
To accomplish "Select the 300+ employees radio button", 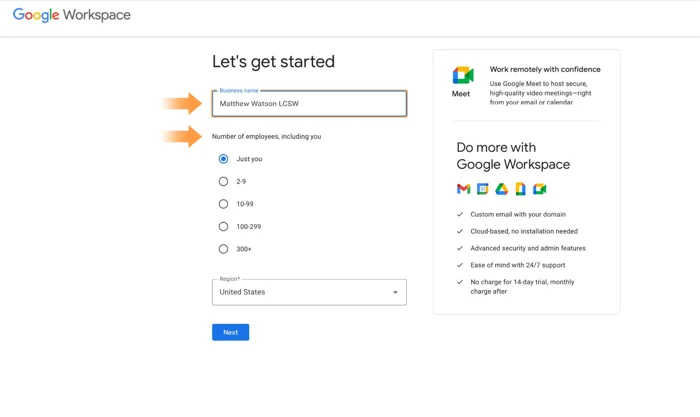I will pyautogui.click(x=223, y=249).
